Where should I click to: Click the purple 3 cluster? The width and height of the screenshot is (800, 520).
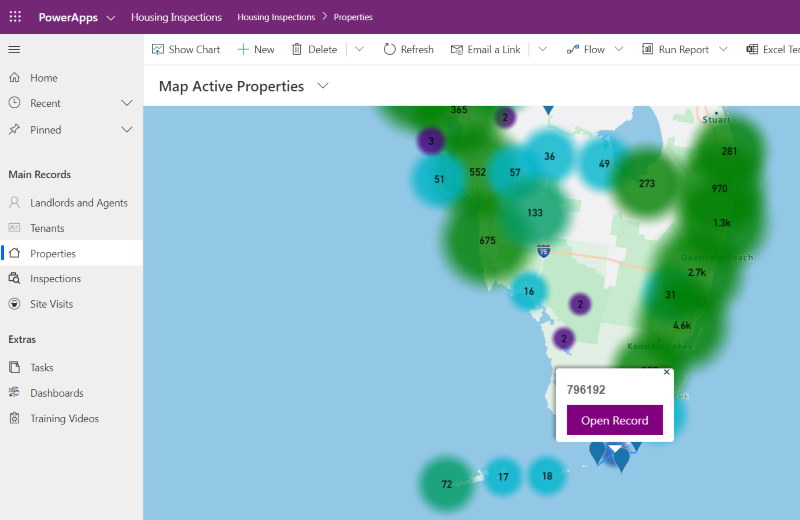coord(431,141)
